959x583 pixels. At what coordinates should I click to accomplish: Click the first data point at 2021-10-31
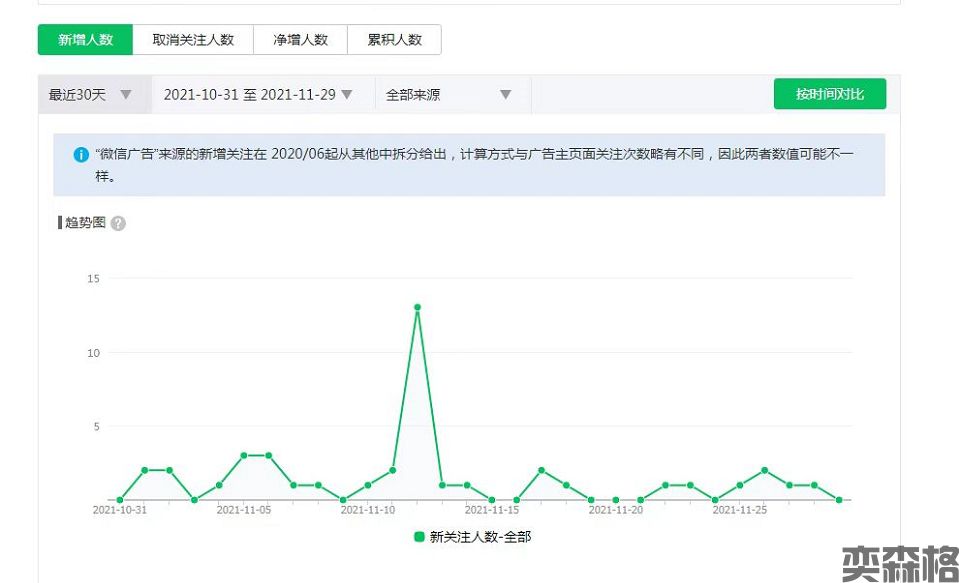pyautogui.click(x=120, y=500)
